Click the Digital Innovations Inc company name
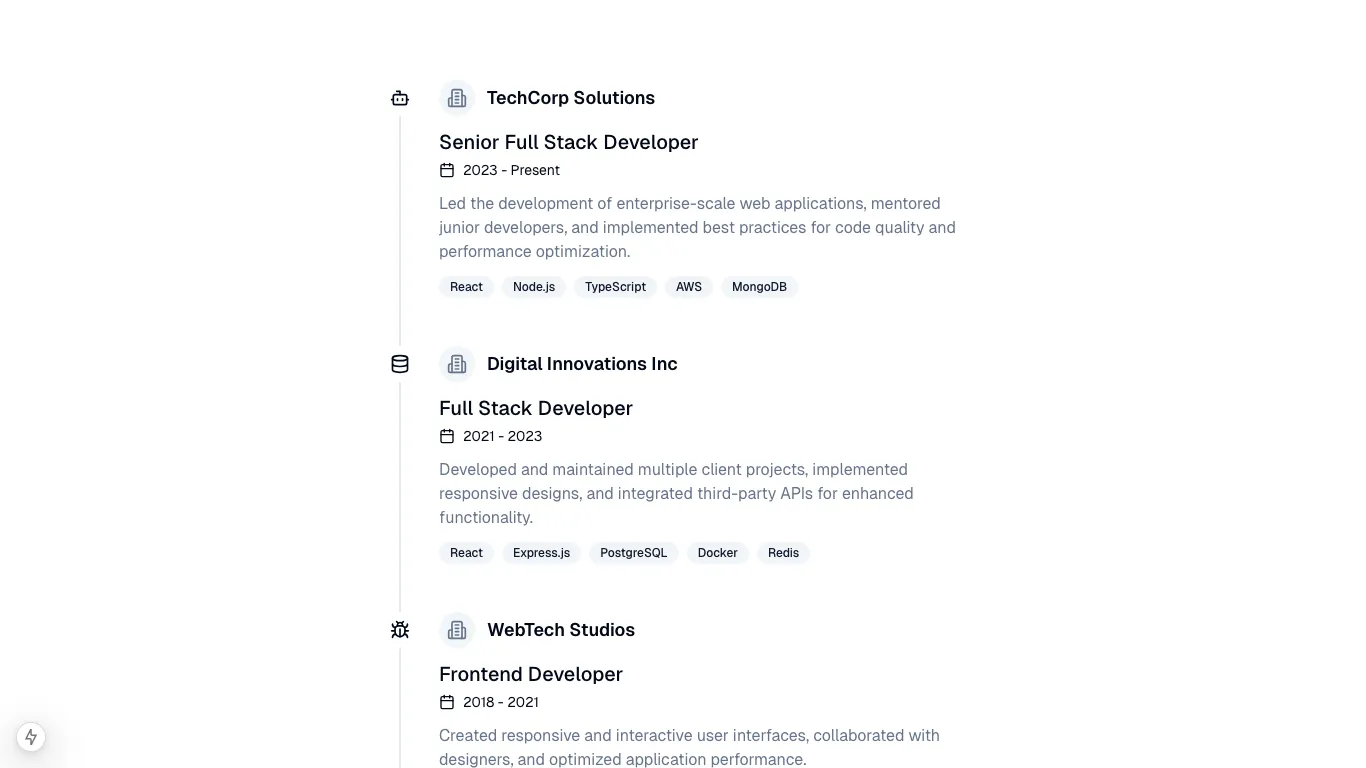The width and height of the screenshot is (1366, 768). (582, 364)
